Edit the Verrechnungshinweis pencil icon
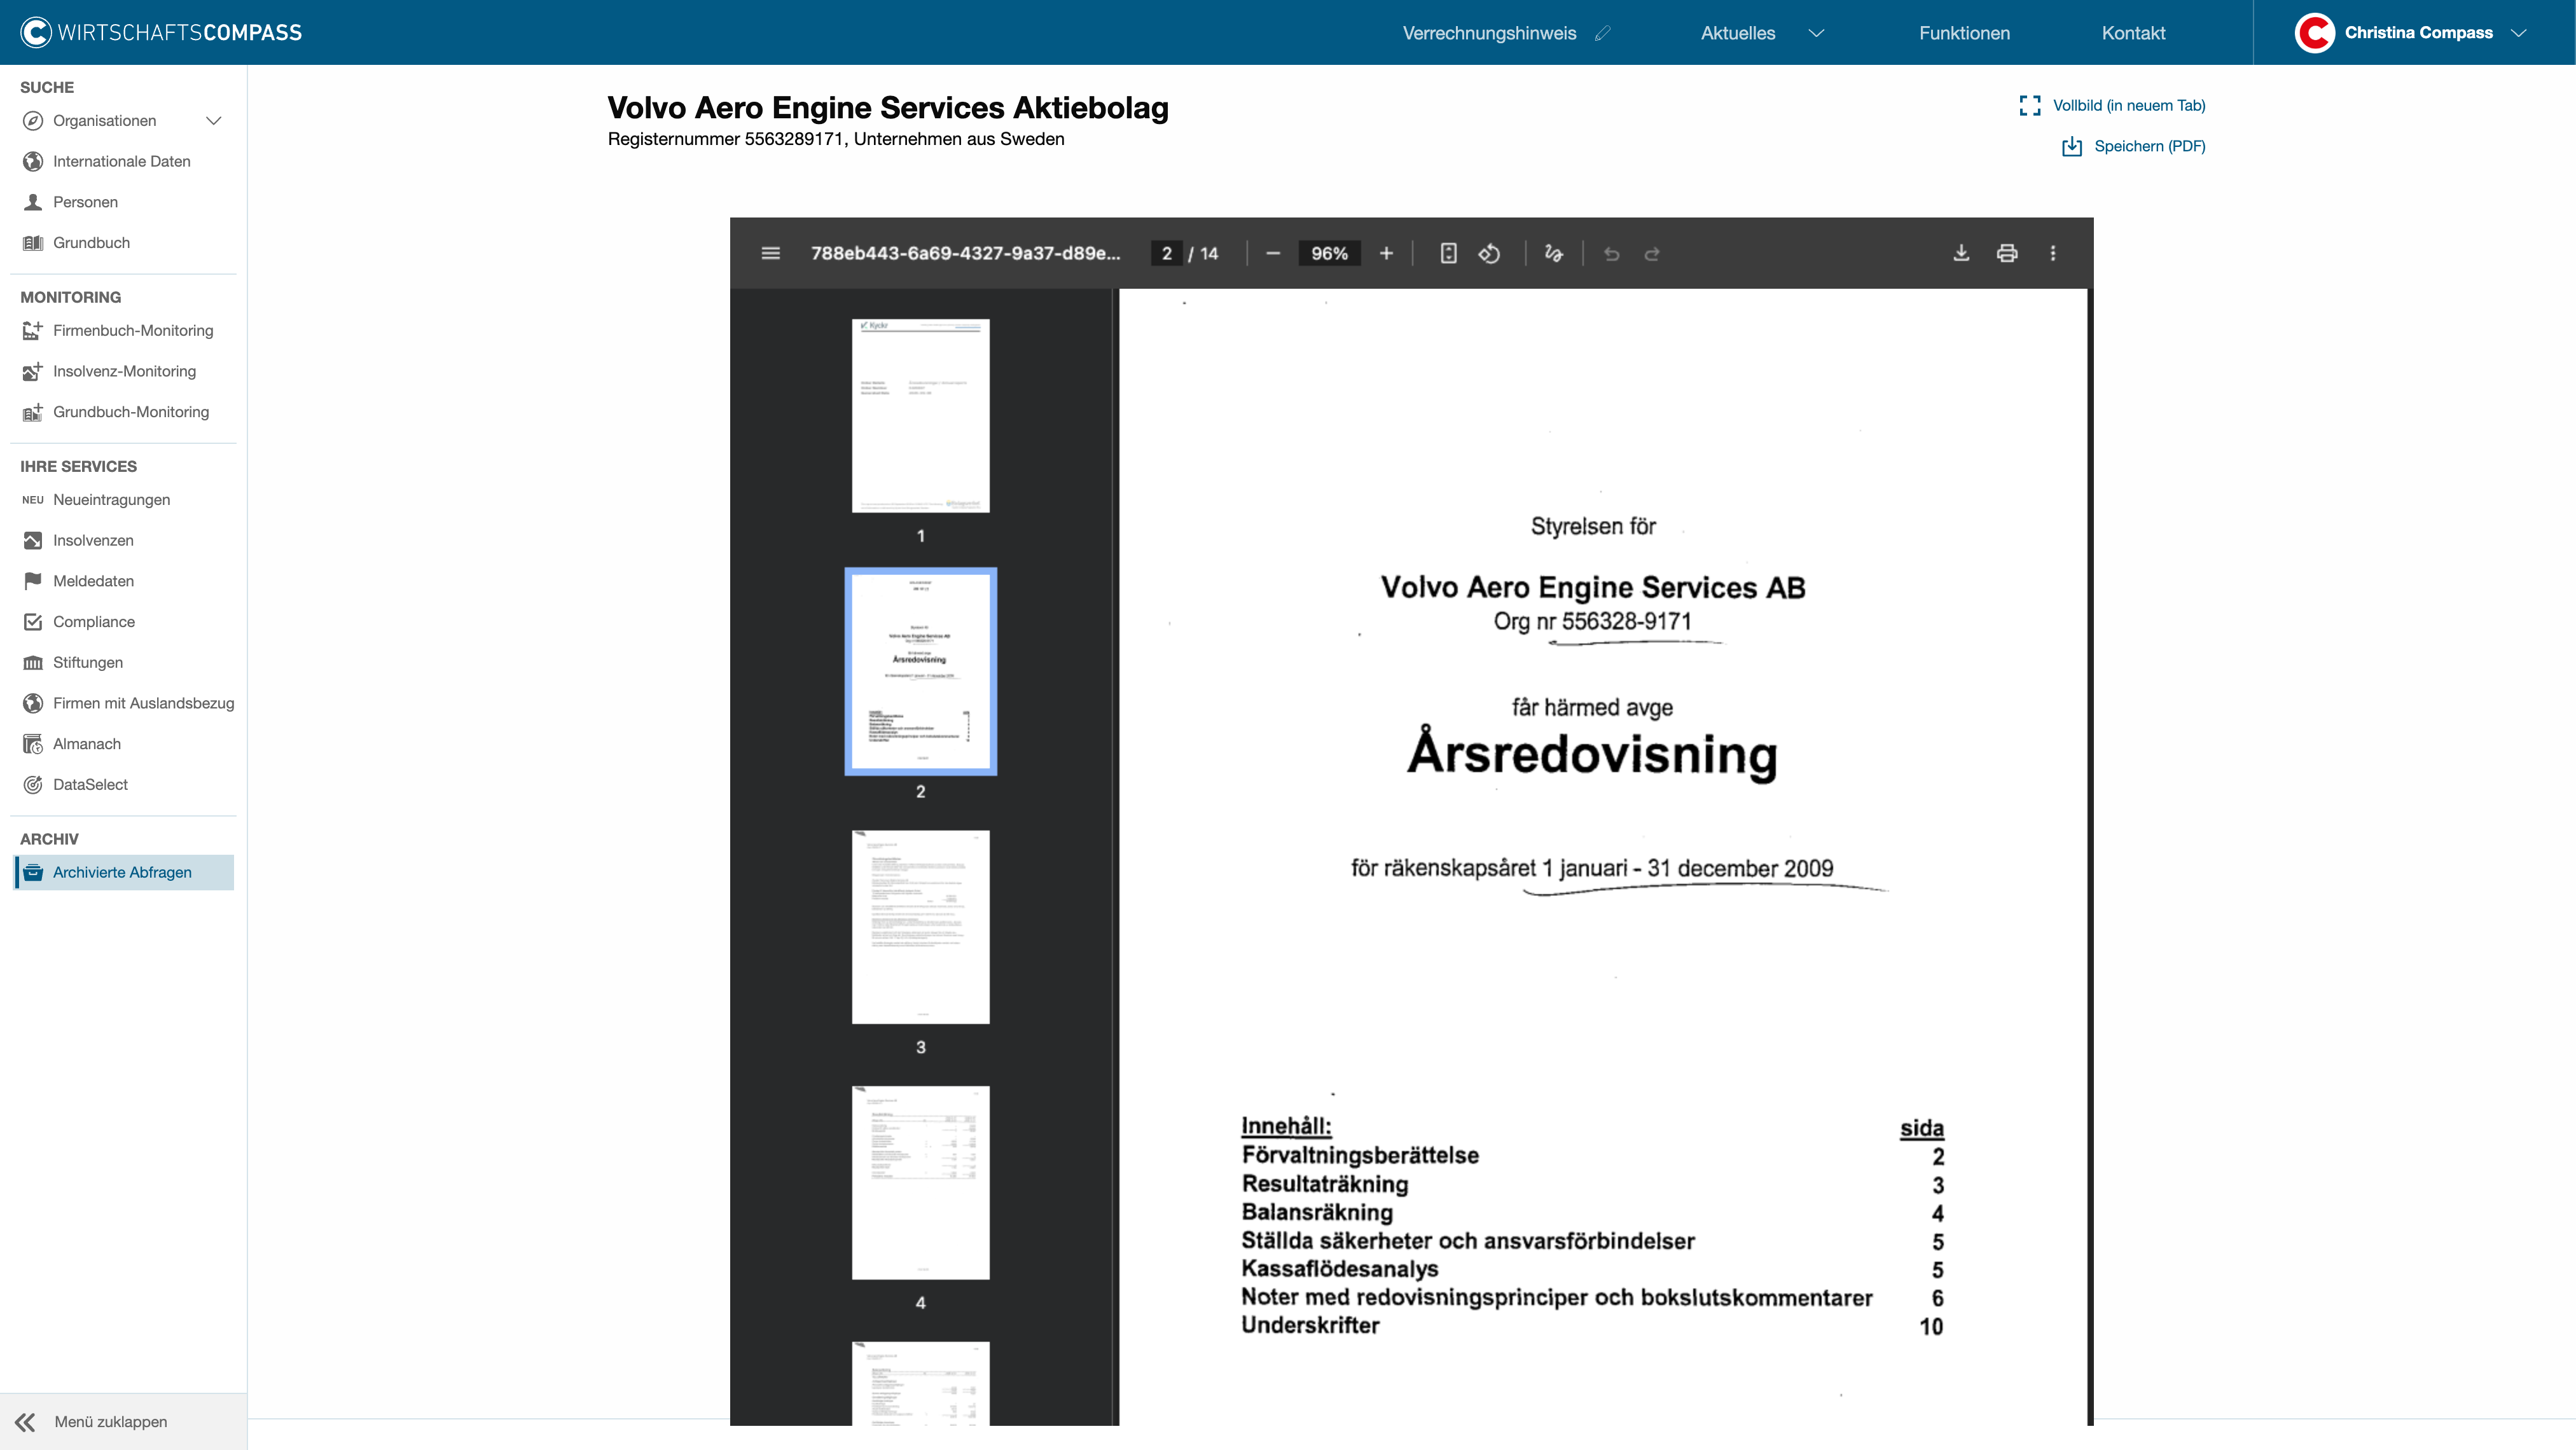 [x=1603, y=33]
